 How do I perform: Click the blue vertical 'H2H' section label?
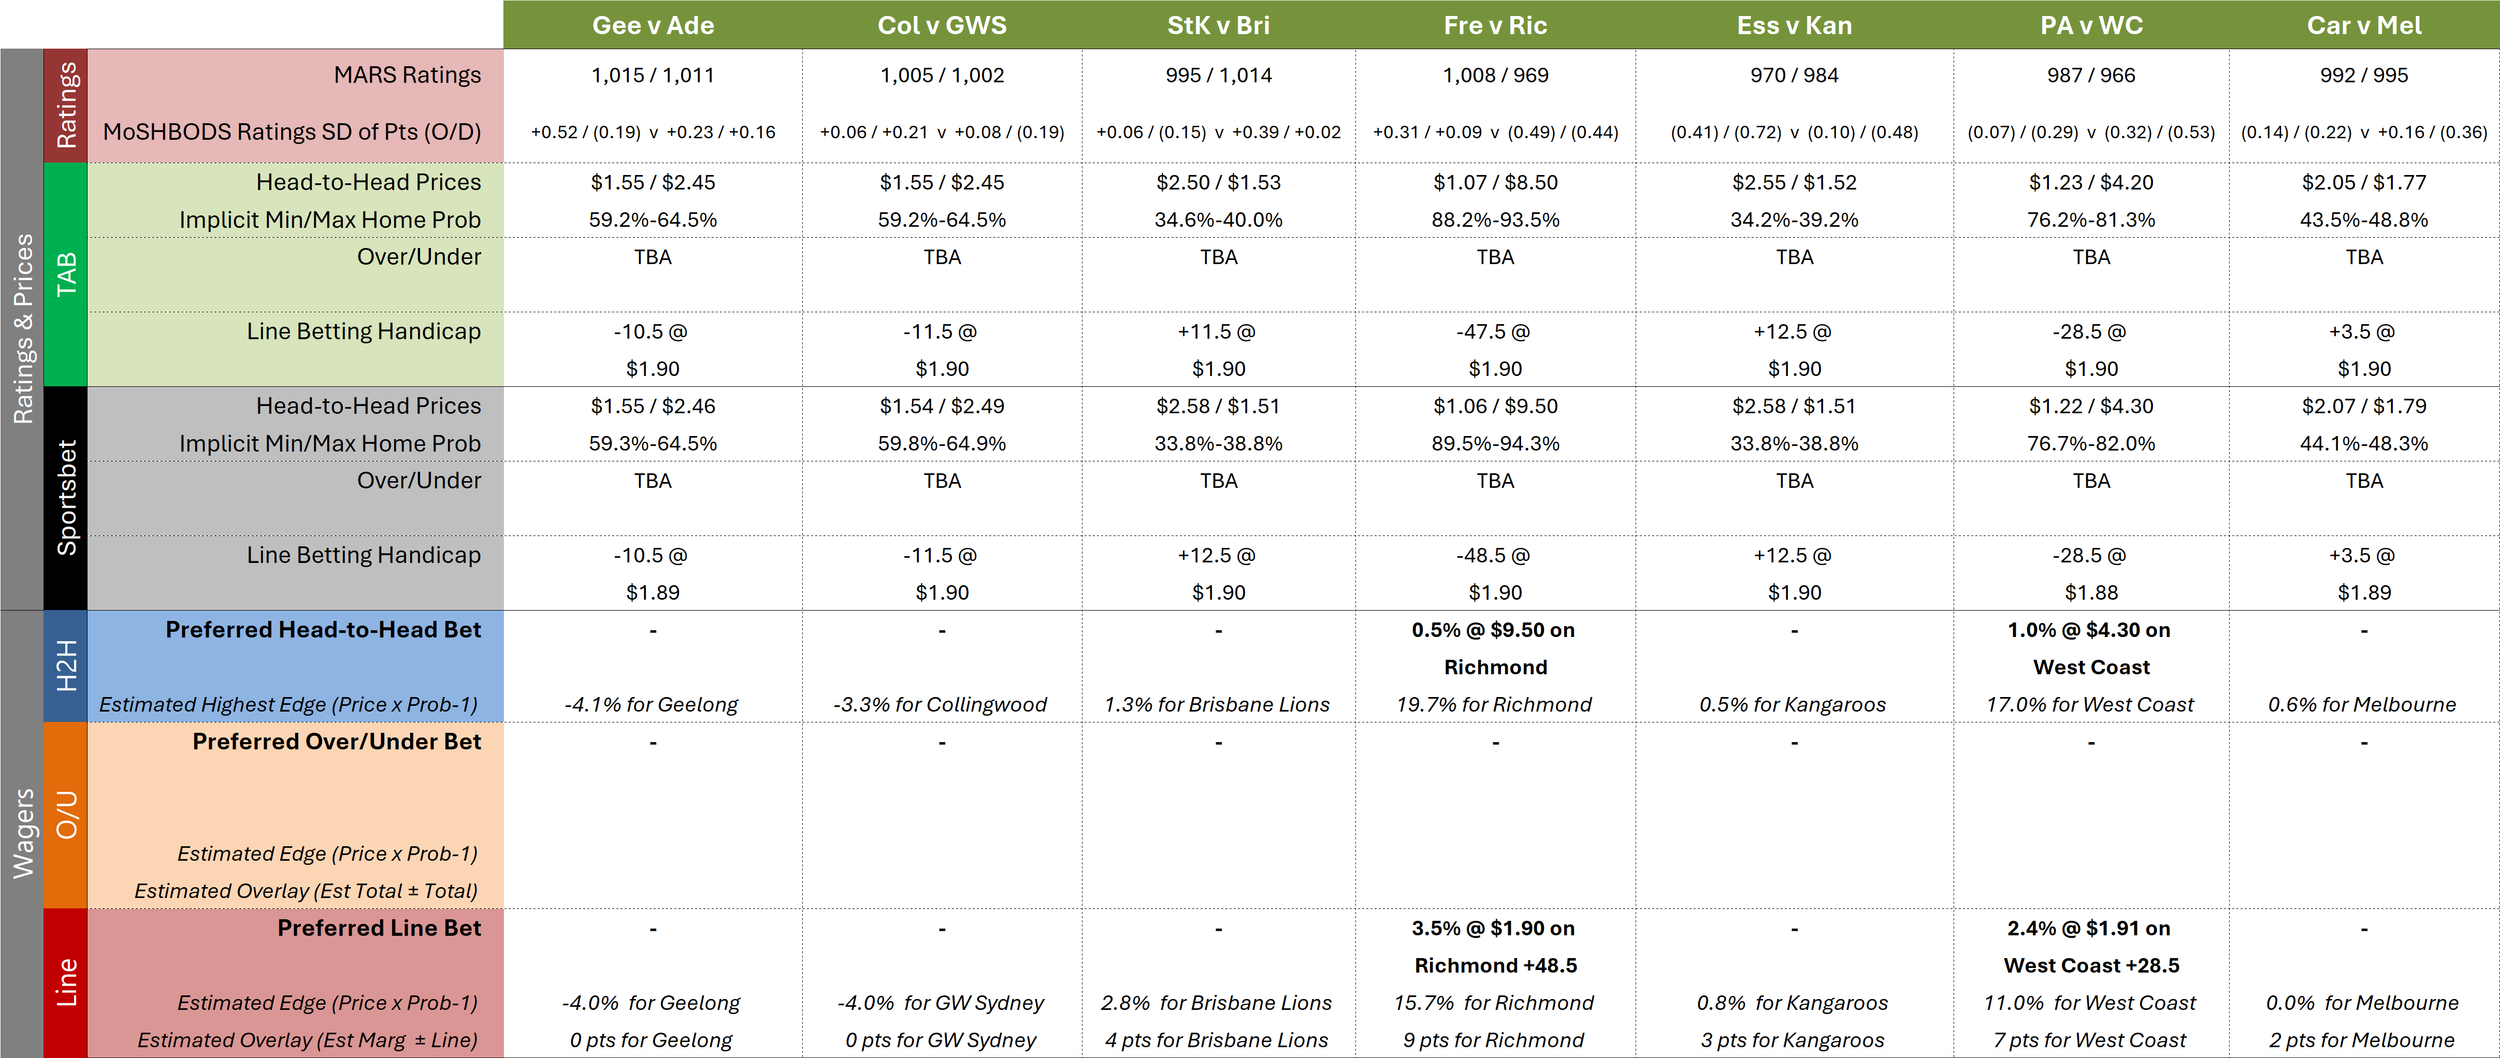pos(66,666)
